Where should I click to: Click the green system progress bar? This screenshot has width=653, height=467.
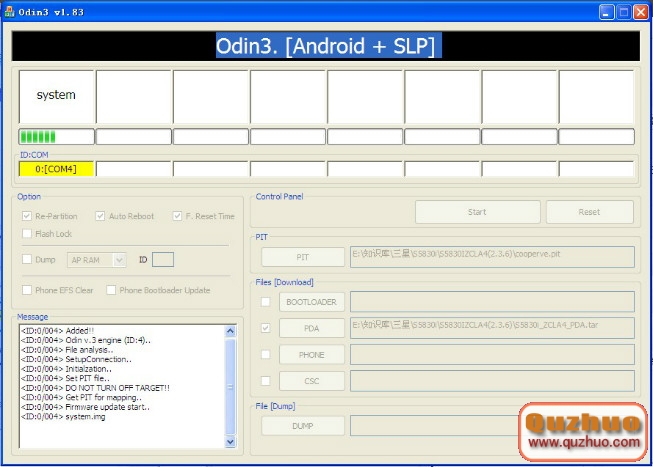56,137
